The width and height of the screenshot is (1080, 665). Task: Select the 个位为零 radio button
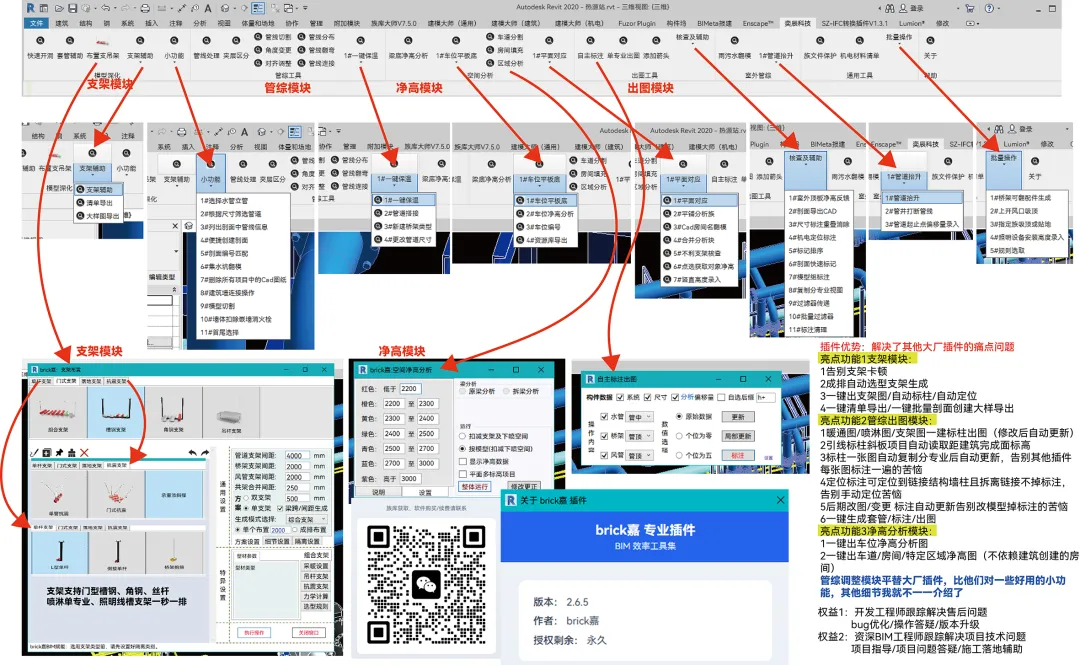pos(679,436)
